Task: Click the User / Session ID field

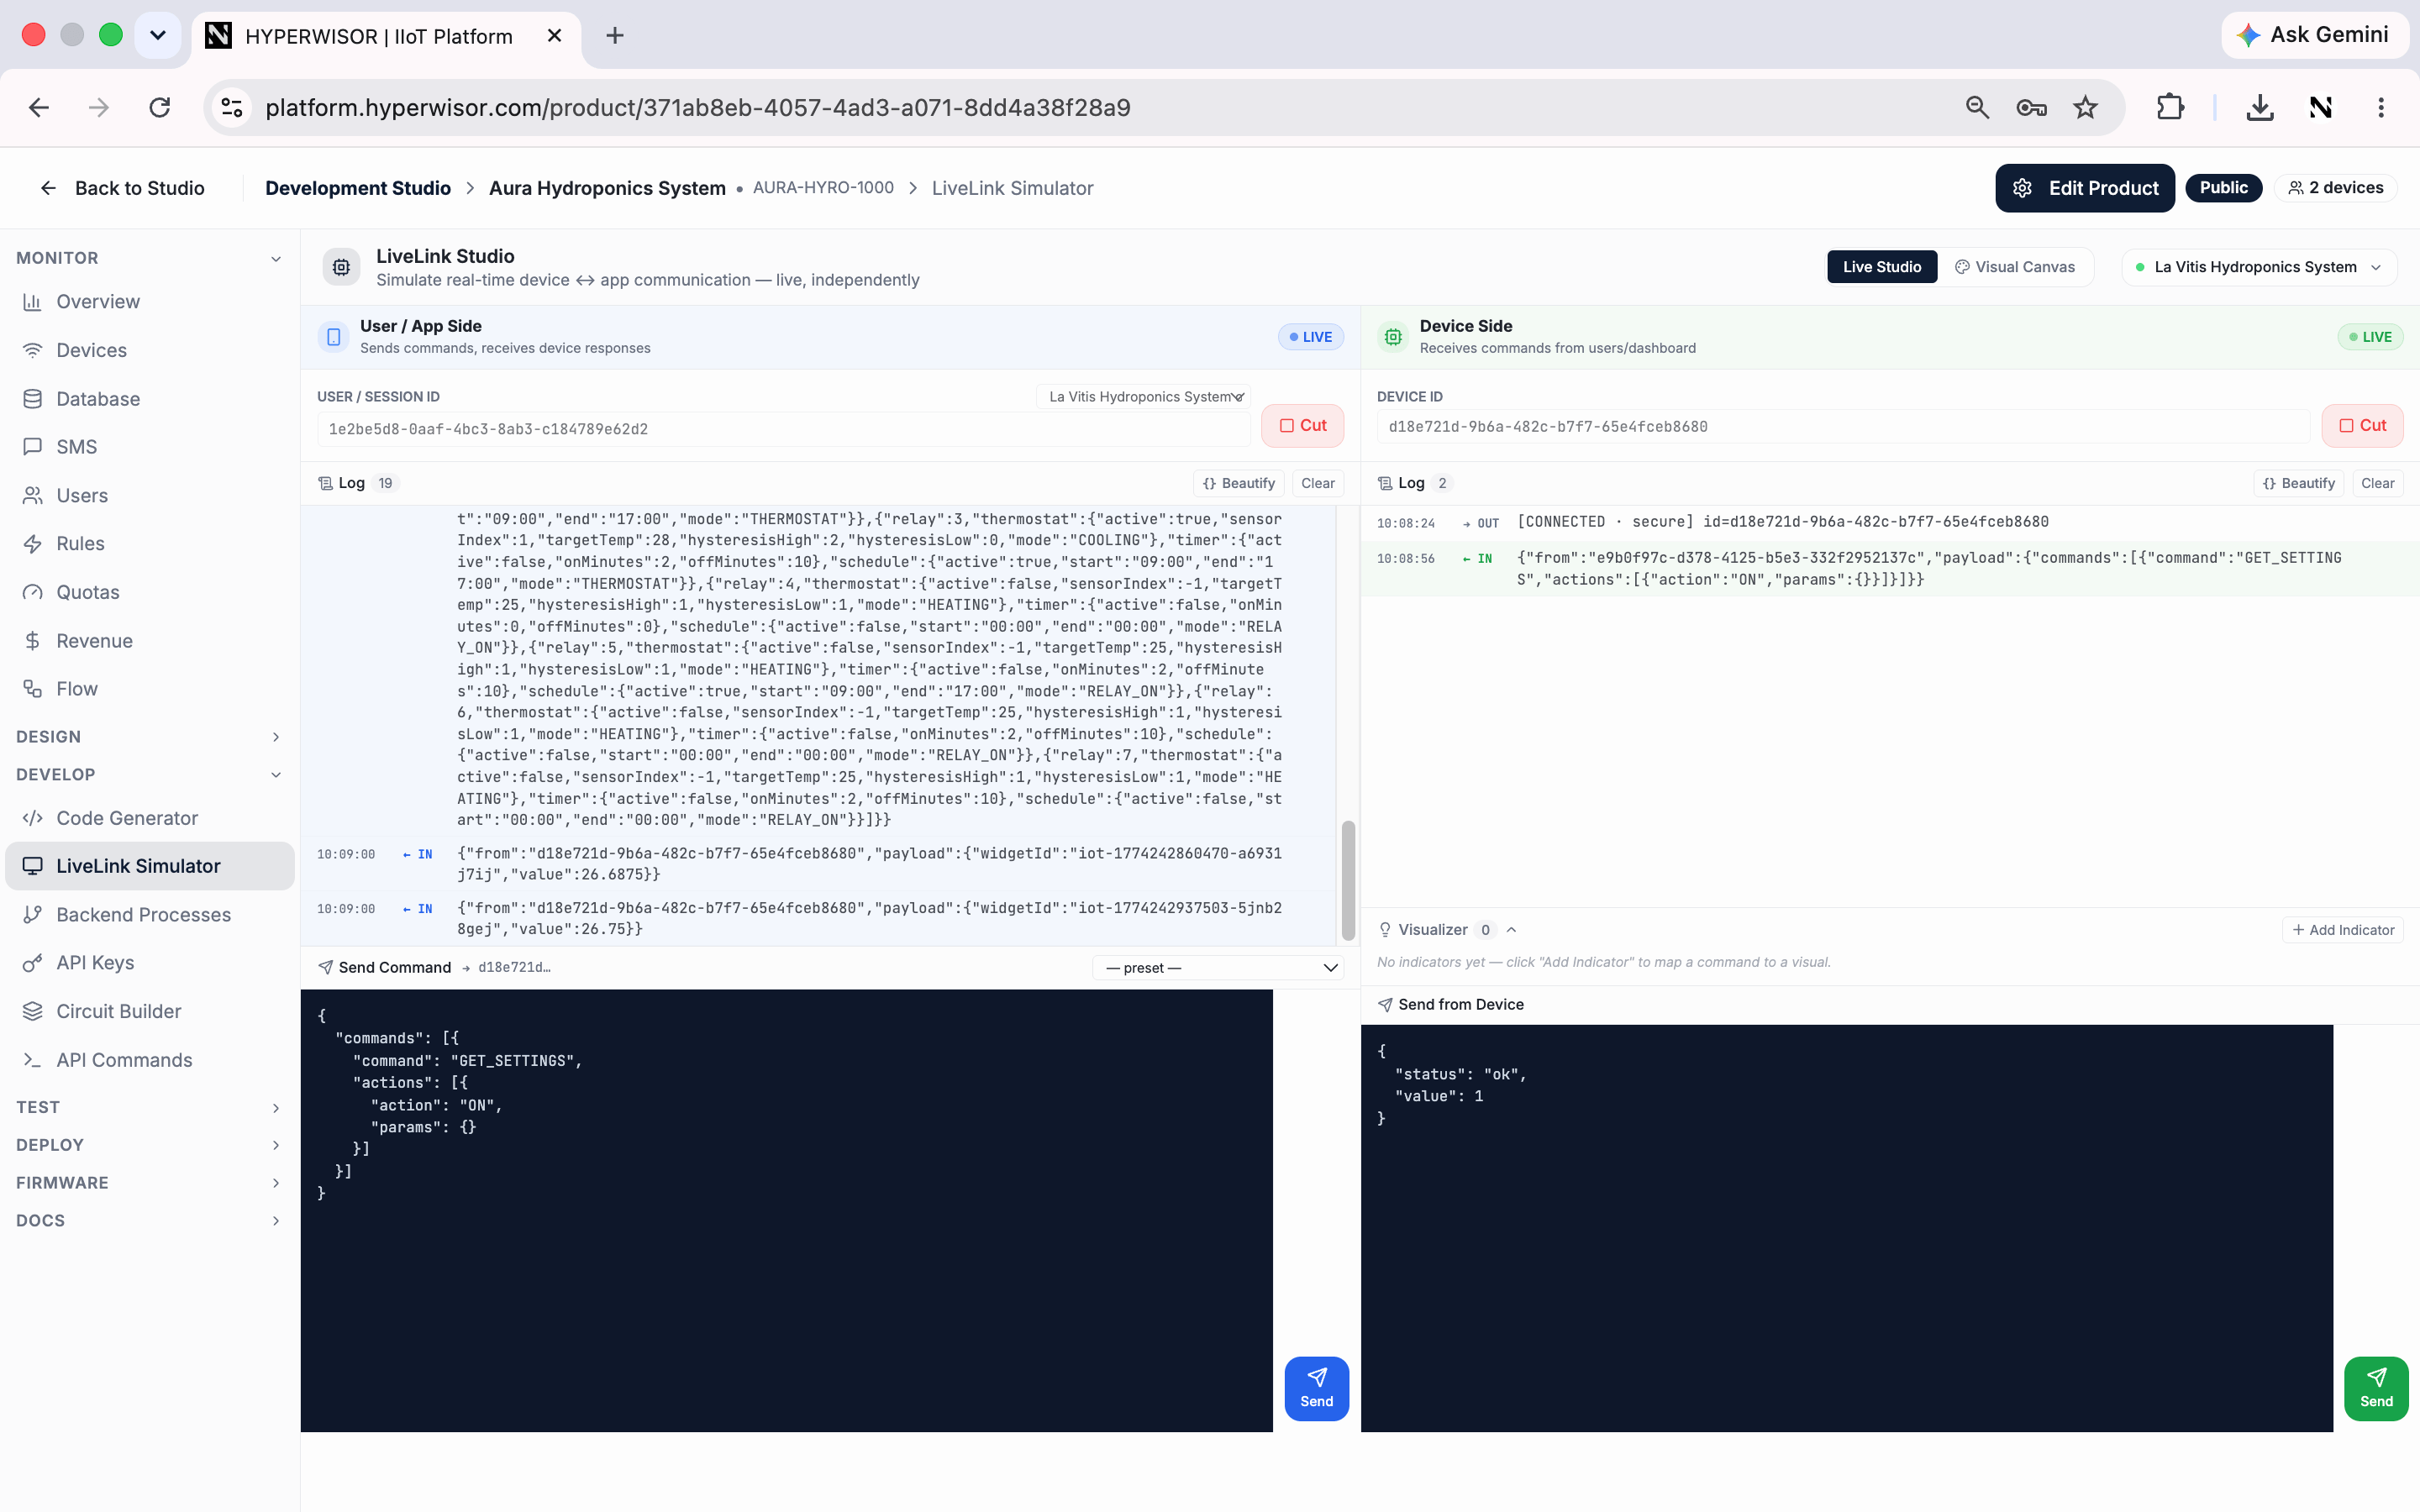Action: (x=784, y=429)
